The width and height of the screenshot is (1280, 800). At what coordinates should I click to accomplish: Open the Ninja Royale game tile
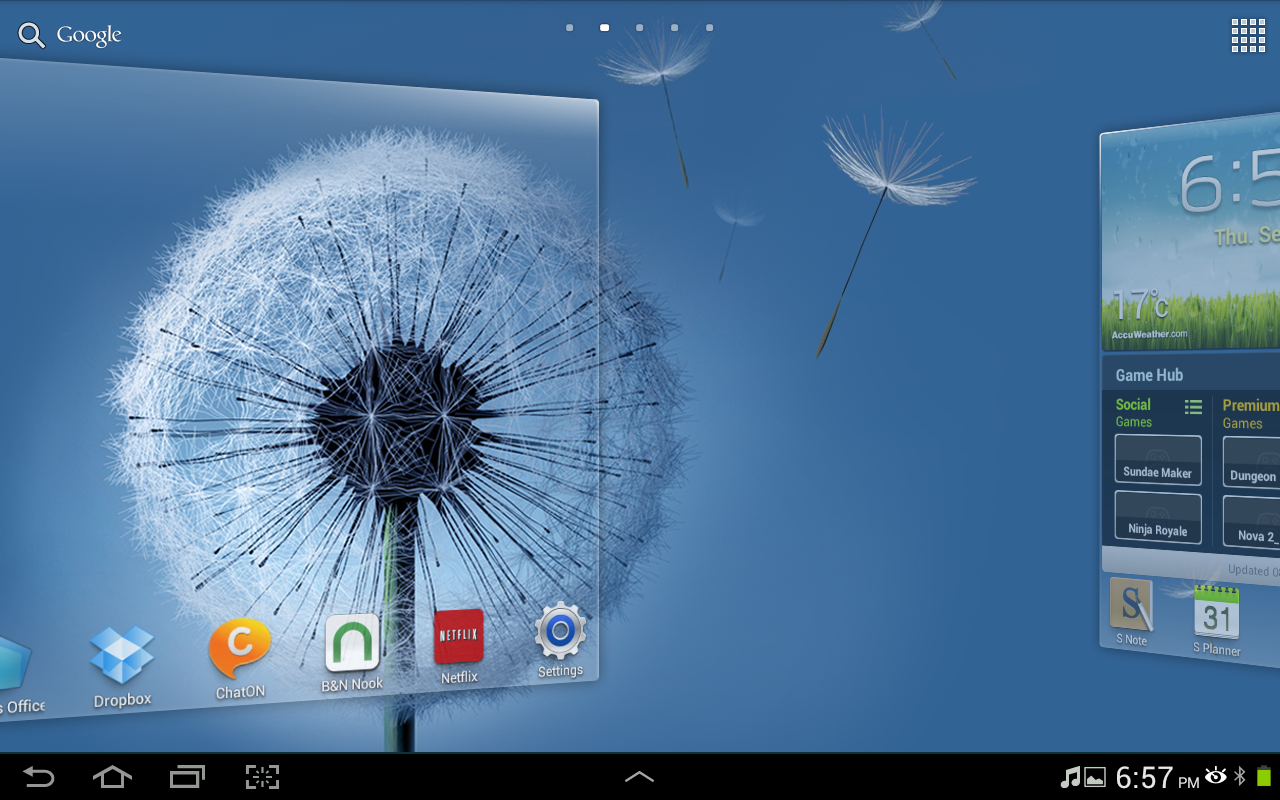click(x=1157, y=517)
